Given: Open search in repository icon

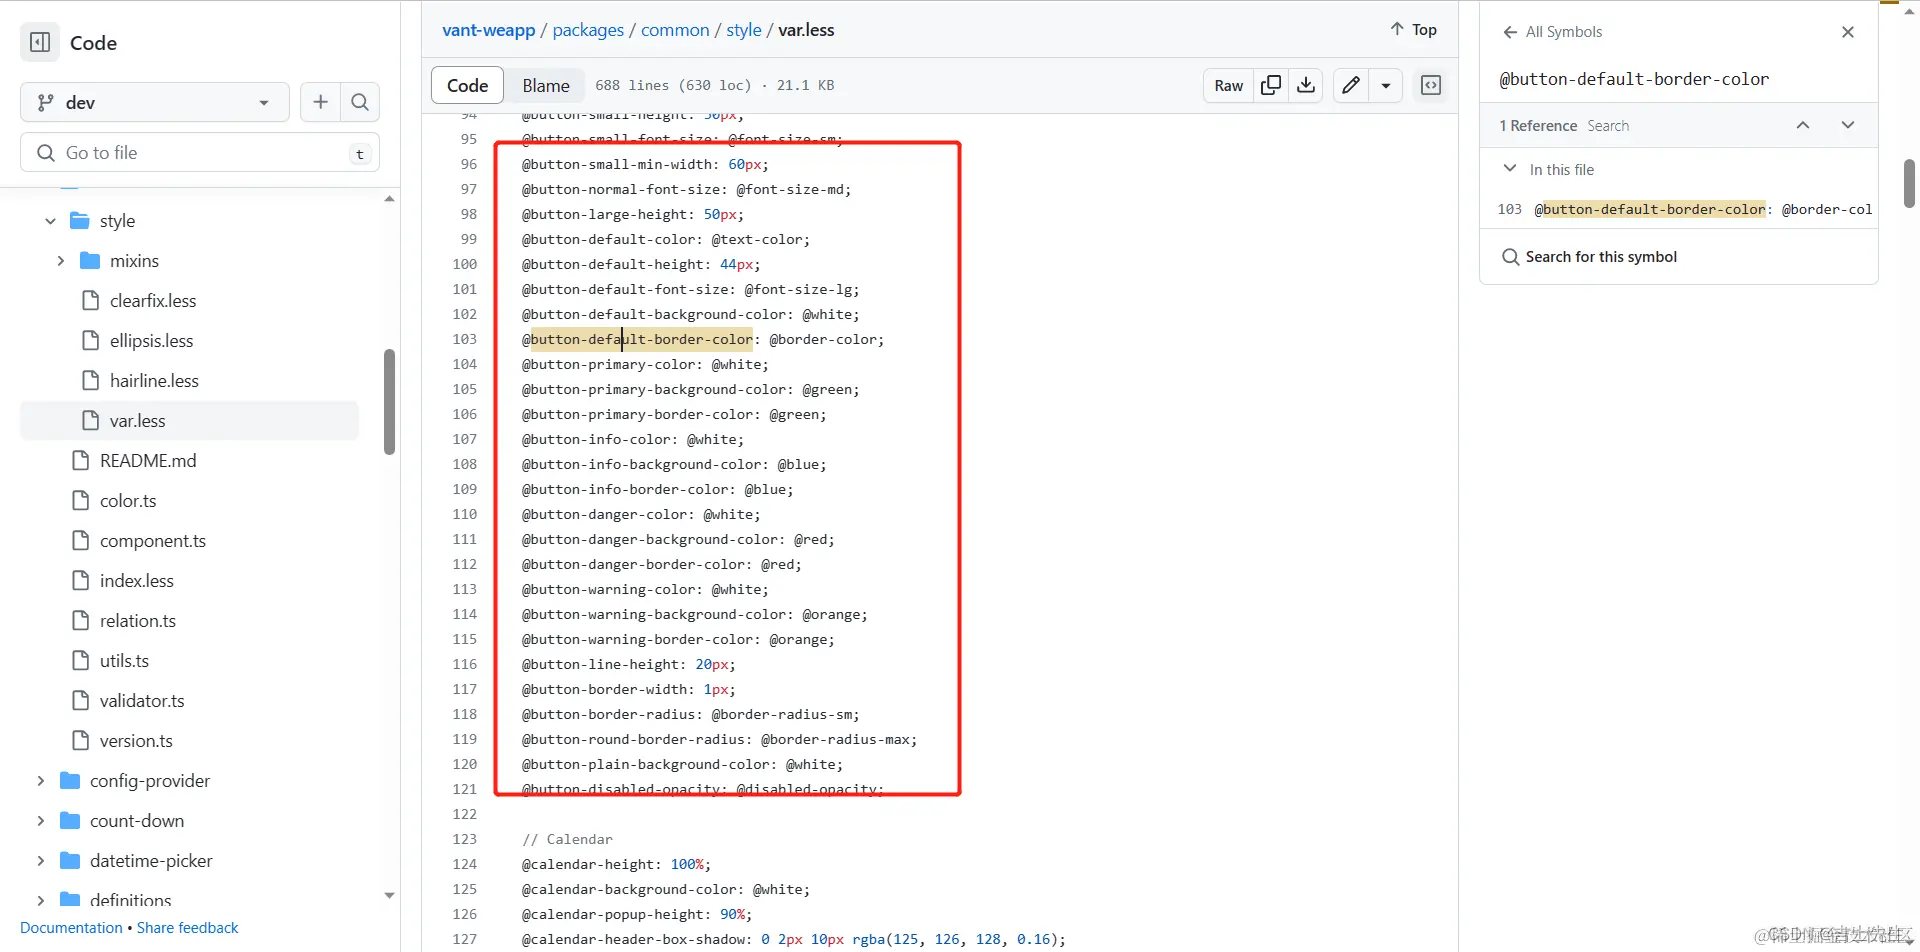Looking at the screenshot, I should 360,102.
